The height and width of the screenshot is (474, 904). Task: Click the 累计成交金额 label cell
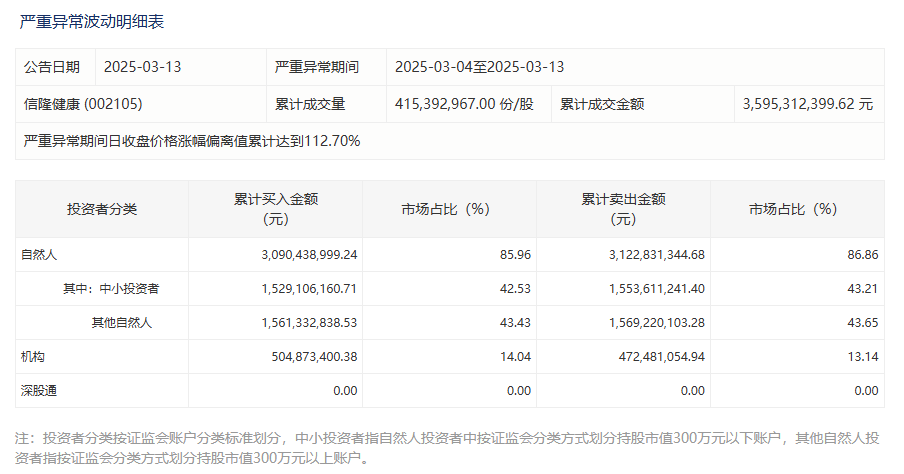pos(601,103)
